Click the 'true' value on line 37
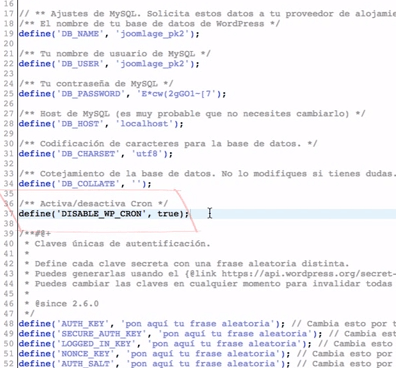 coord(168,214)
